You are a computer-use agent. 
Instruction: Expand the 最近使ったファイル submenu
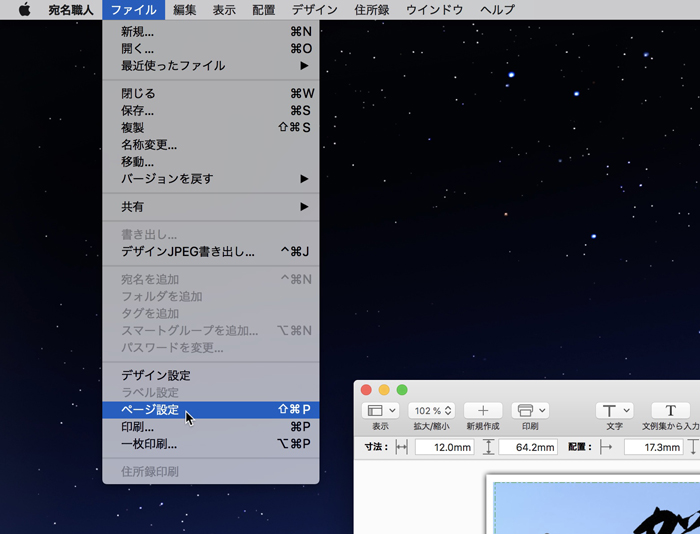click(210, 66)
